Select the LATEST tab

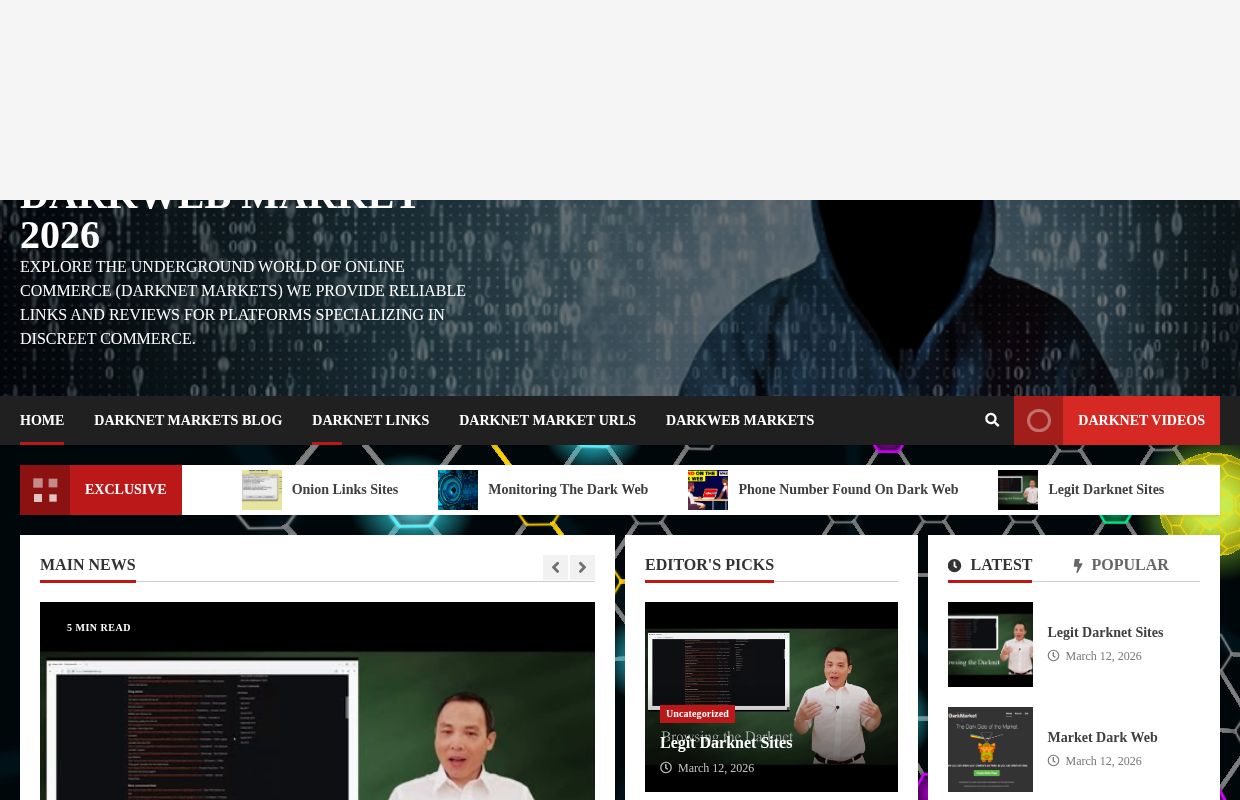[x=1001, y=565]
